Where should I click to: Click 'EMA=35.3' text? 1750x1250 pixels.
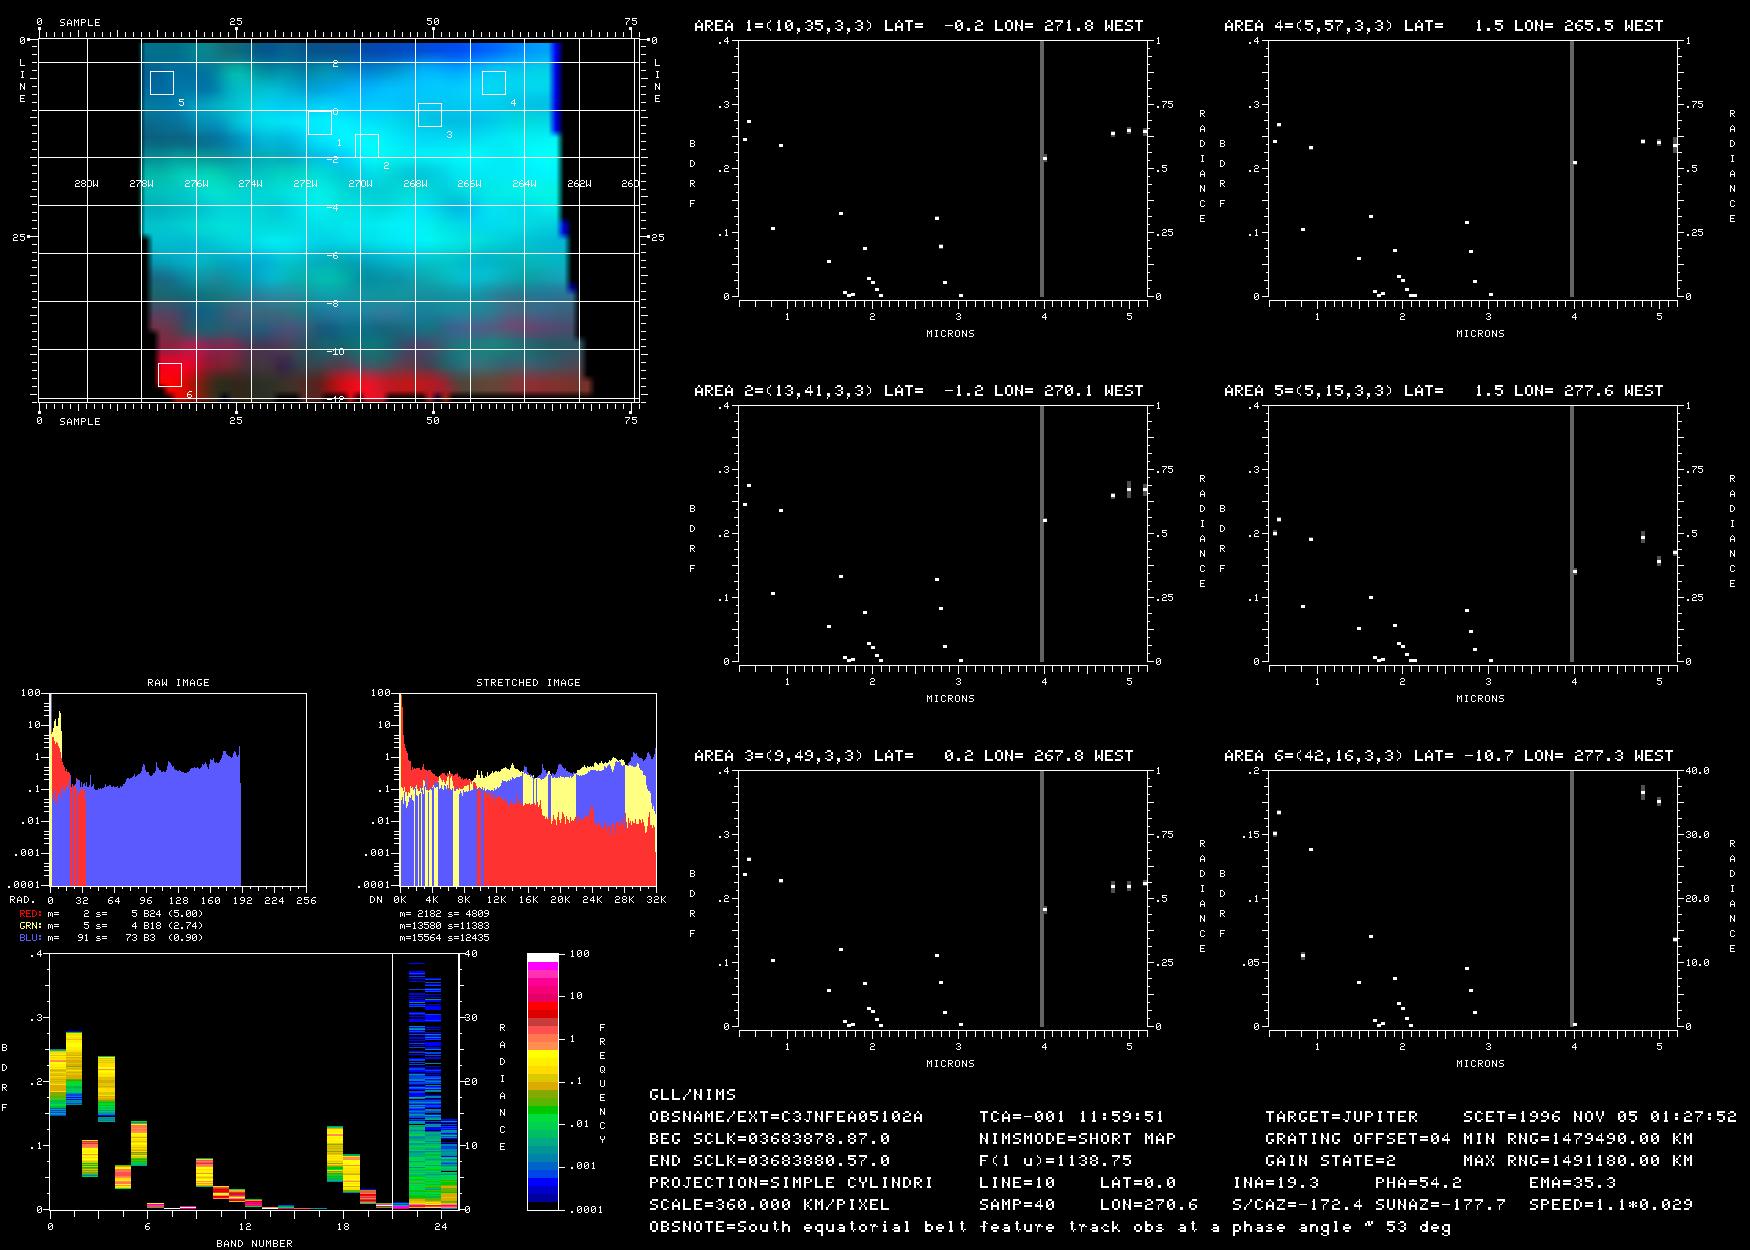point(1573,1183)
